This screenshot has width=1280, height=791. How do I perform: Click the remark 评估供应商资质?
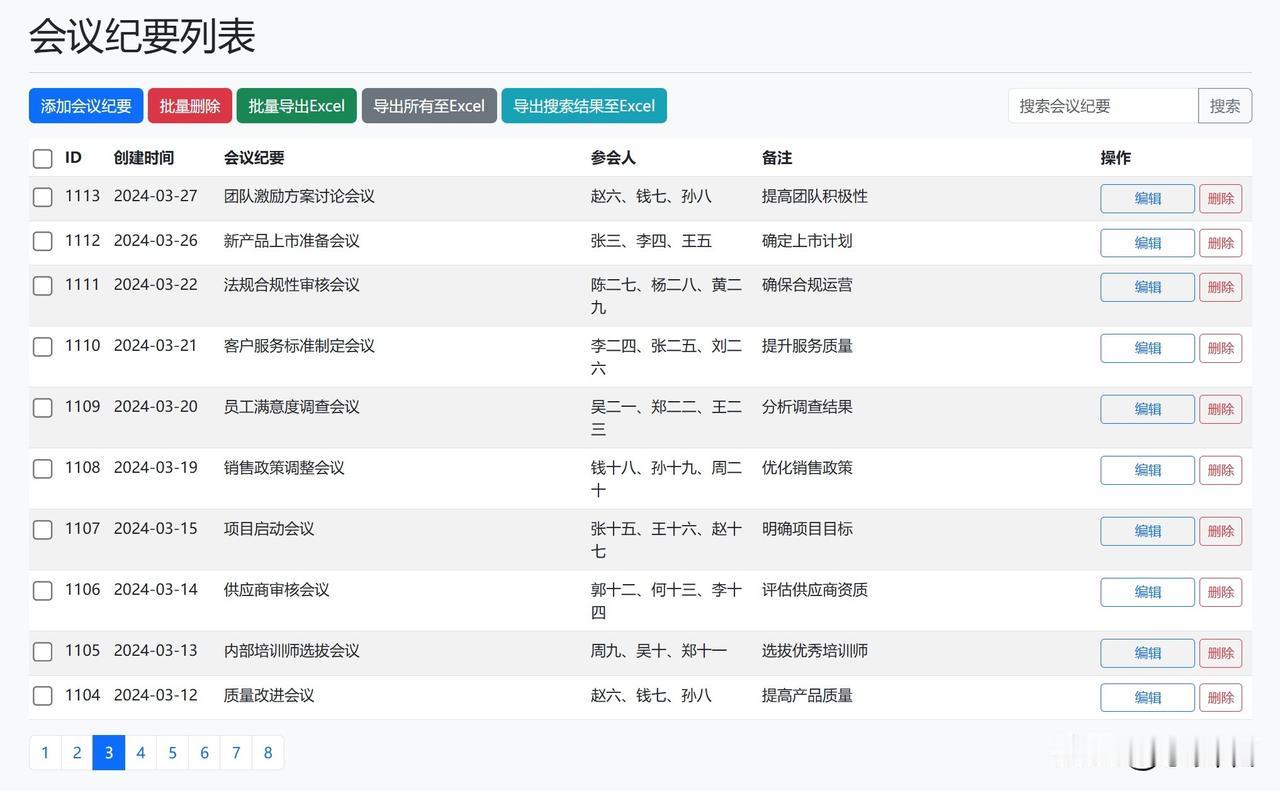tap(815, 590)
